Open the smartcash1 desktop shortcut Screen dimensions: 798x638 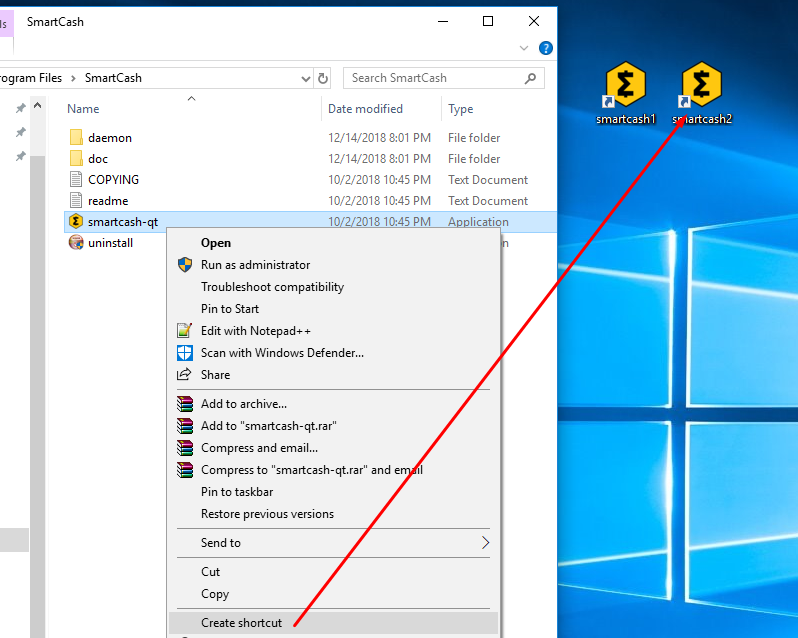(625, 93)
